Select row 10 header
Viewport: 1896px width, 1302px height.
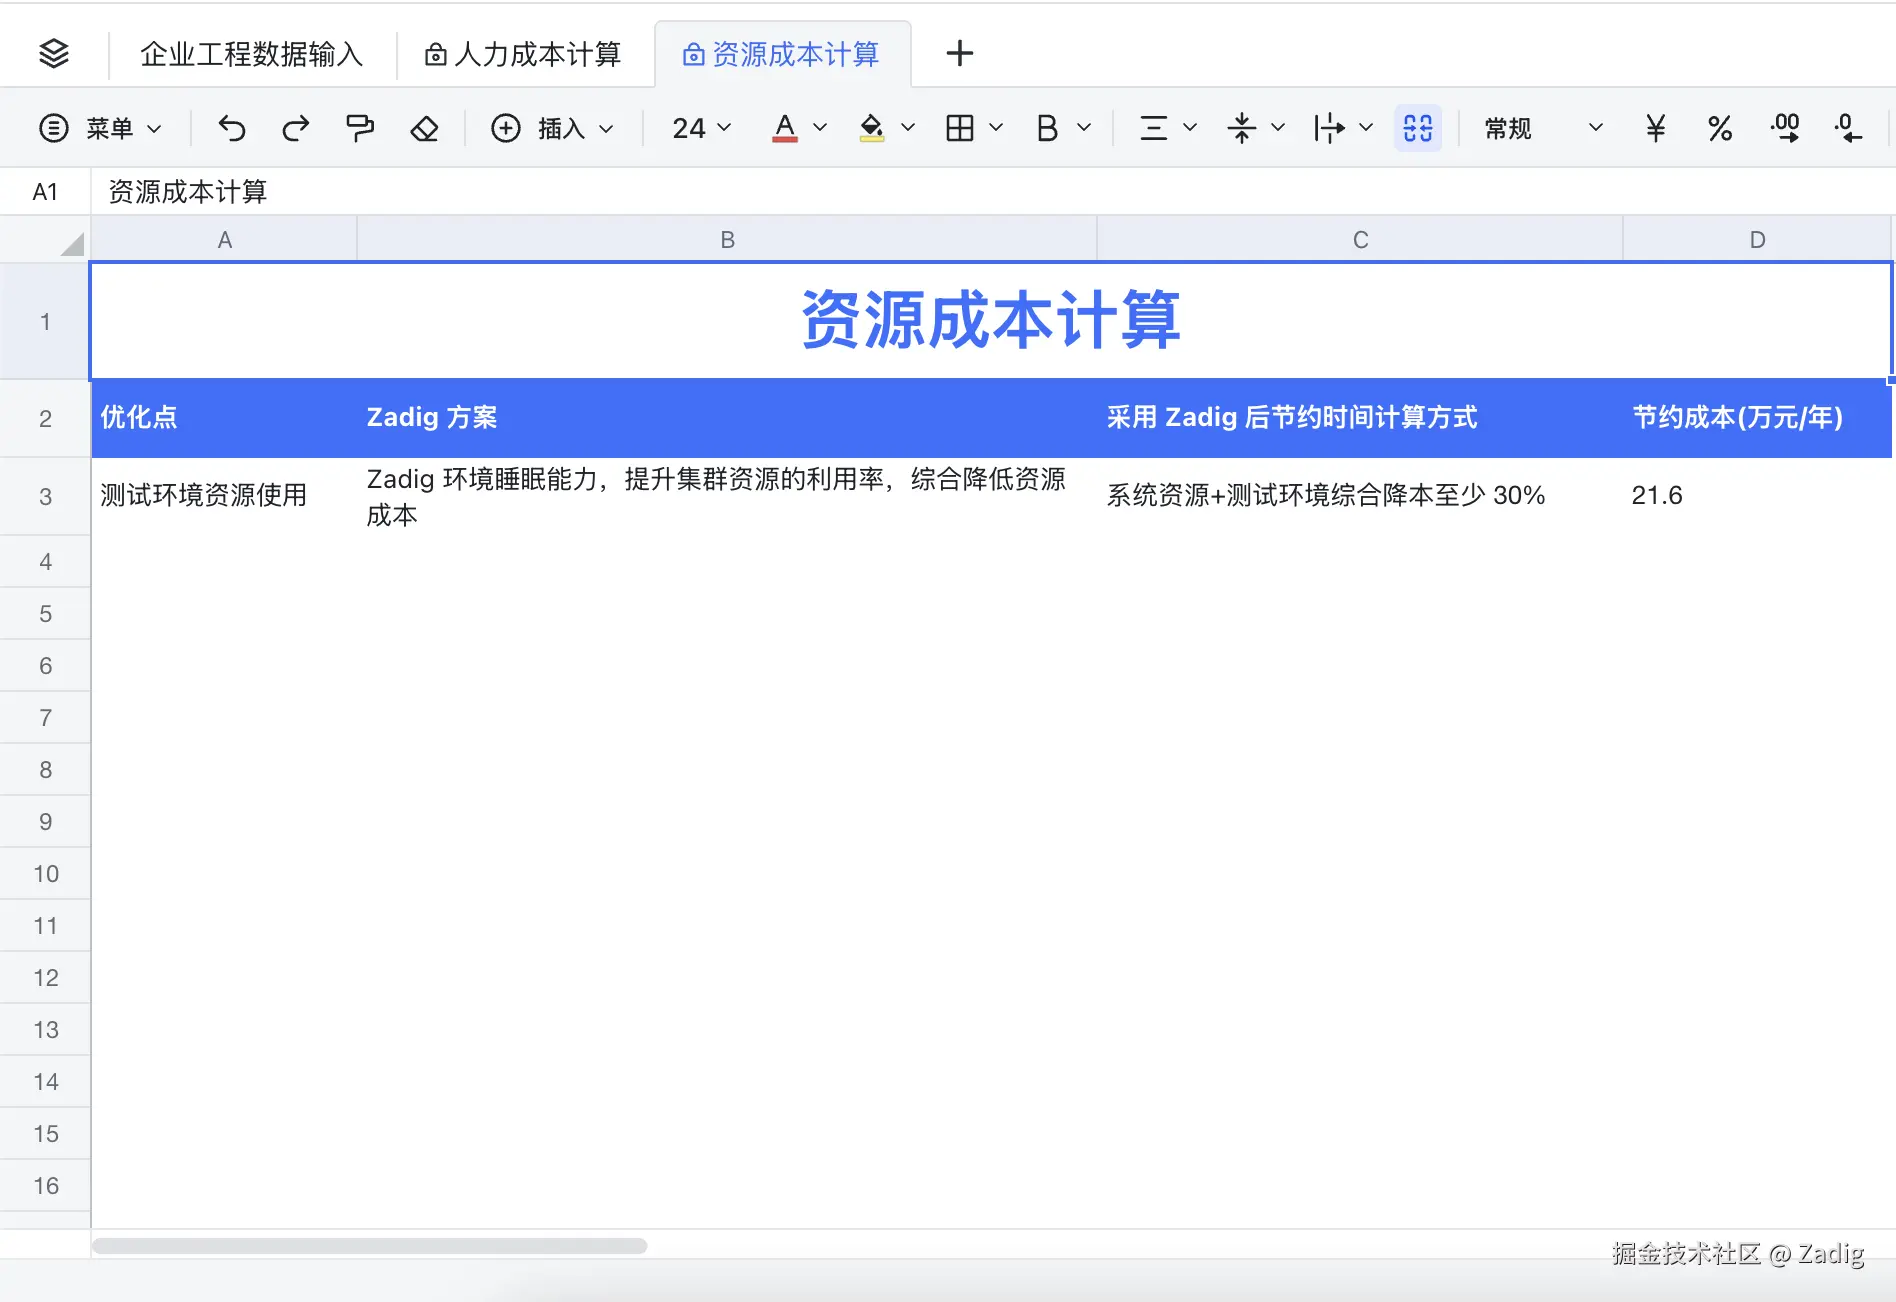[x=45, y=874]
